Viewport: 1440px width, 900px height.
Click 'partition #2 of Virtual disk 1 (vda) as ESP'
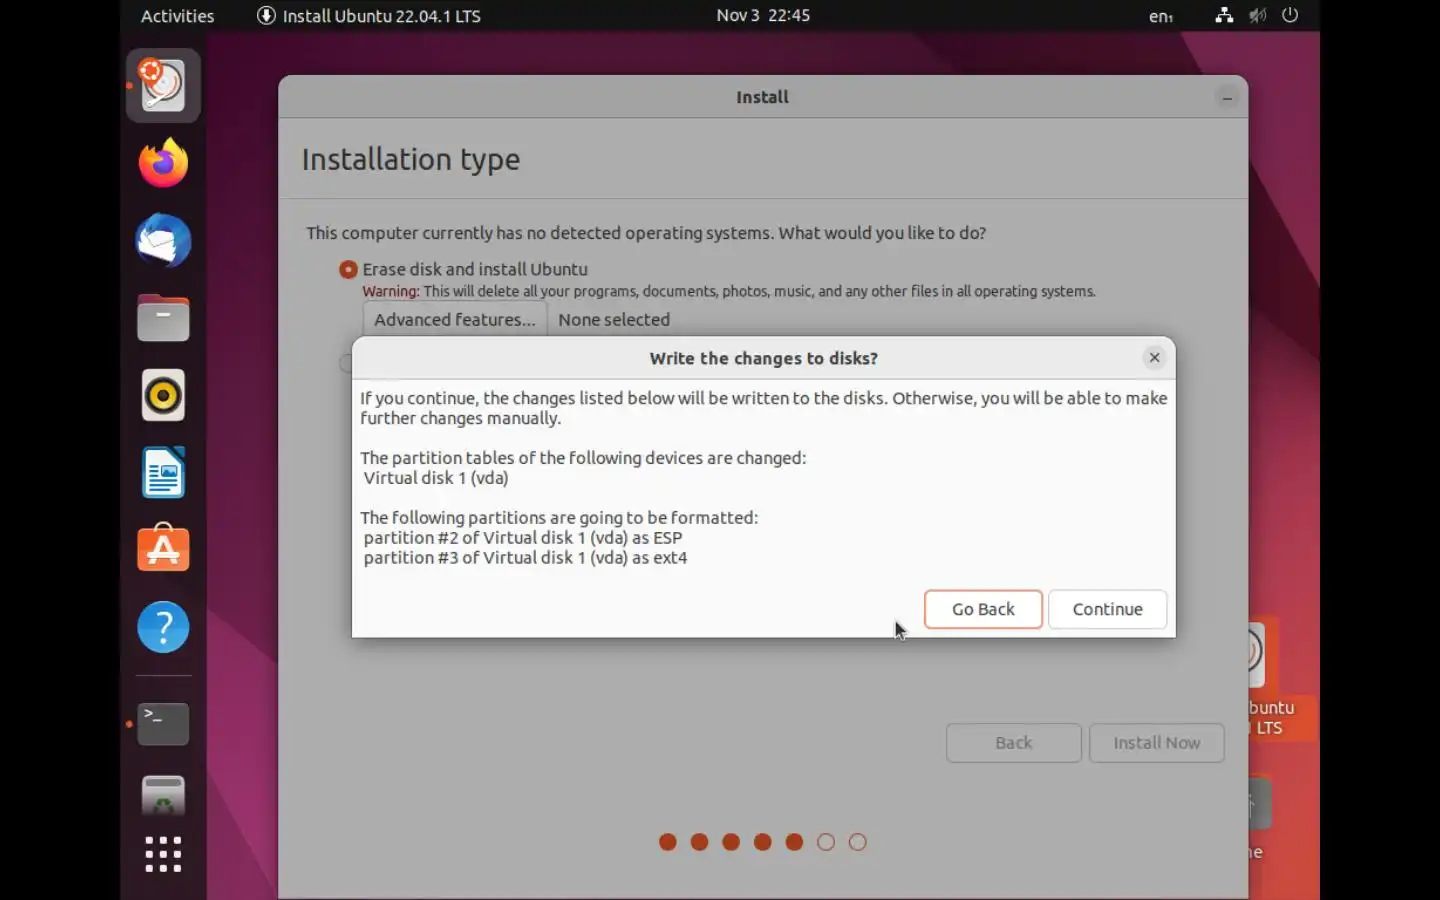point(523,538)
